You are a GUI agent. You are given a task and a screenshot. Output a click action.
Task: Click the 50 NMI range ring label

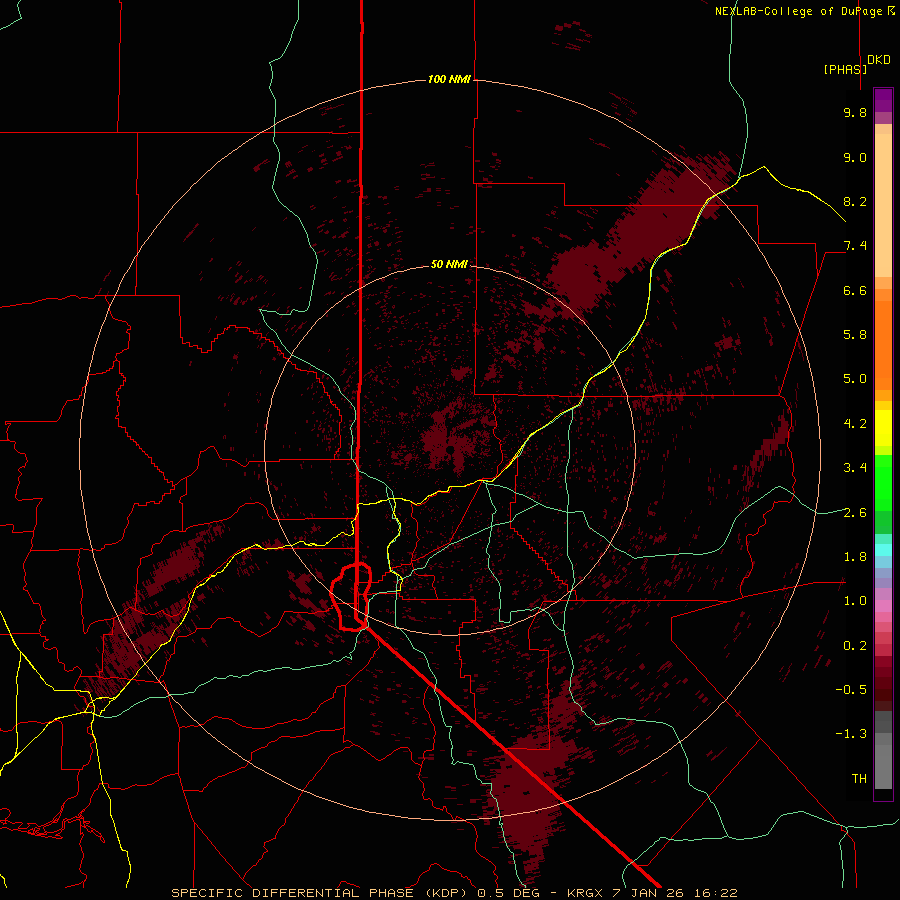tap(449, 264)
